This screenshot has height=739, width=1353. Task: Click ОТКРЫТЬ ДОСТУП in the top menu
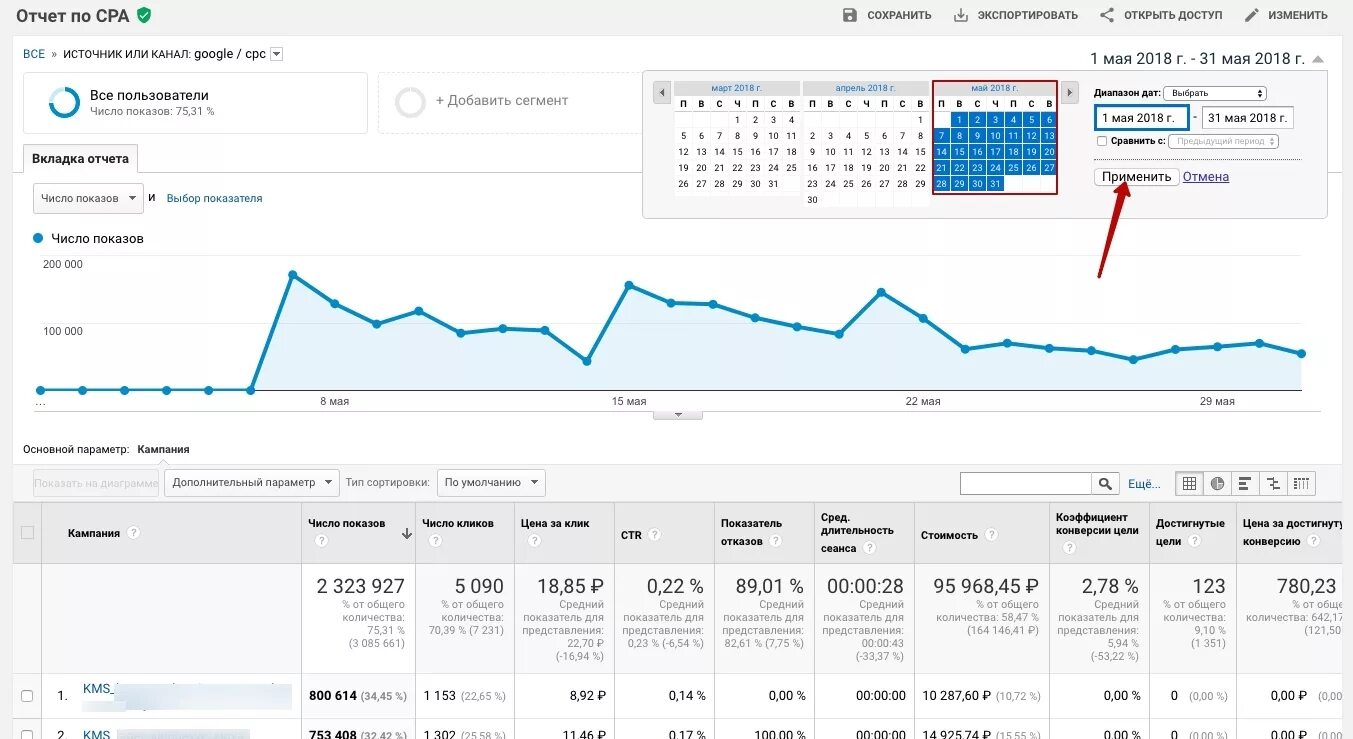coord(1173,15)
